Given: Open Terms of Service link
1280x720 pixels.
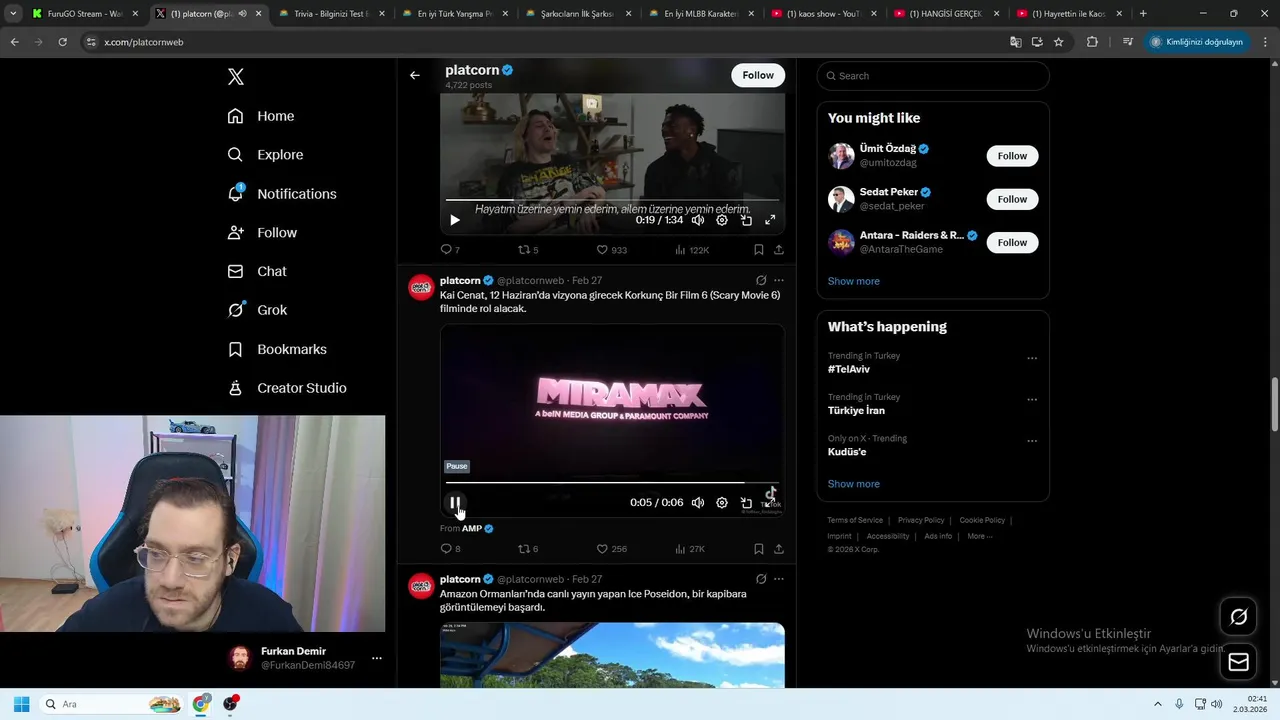Looking at the screenshot, I should click(855, 520).
